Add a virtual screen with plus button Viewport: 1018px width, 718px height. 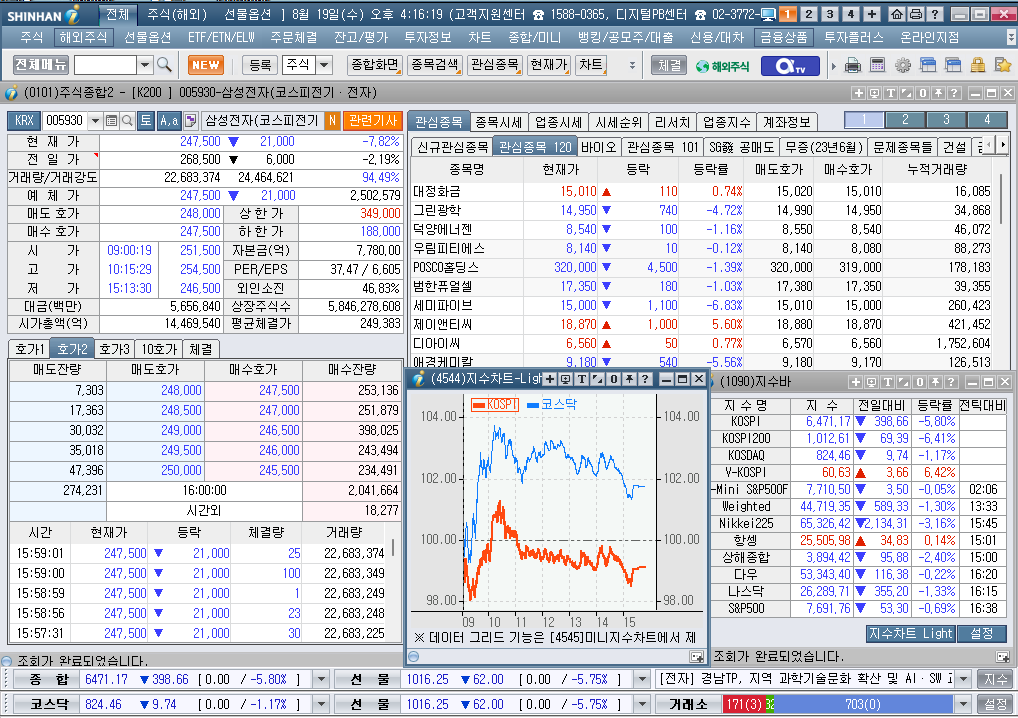tap(871, 14)
